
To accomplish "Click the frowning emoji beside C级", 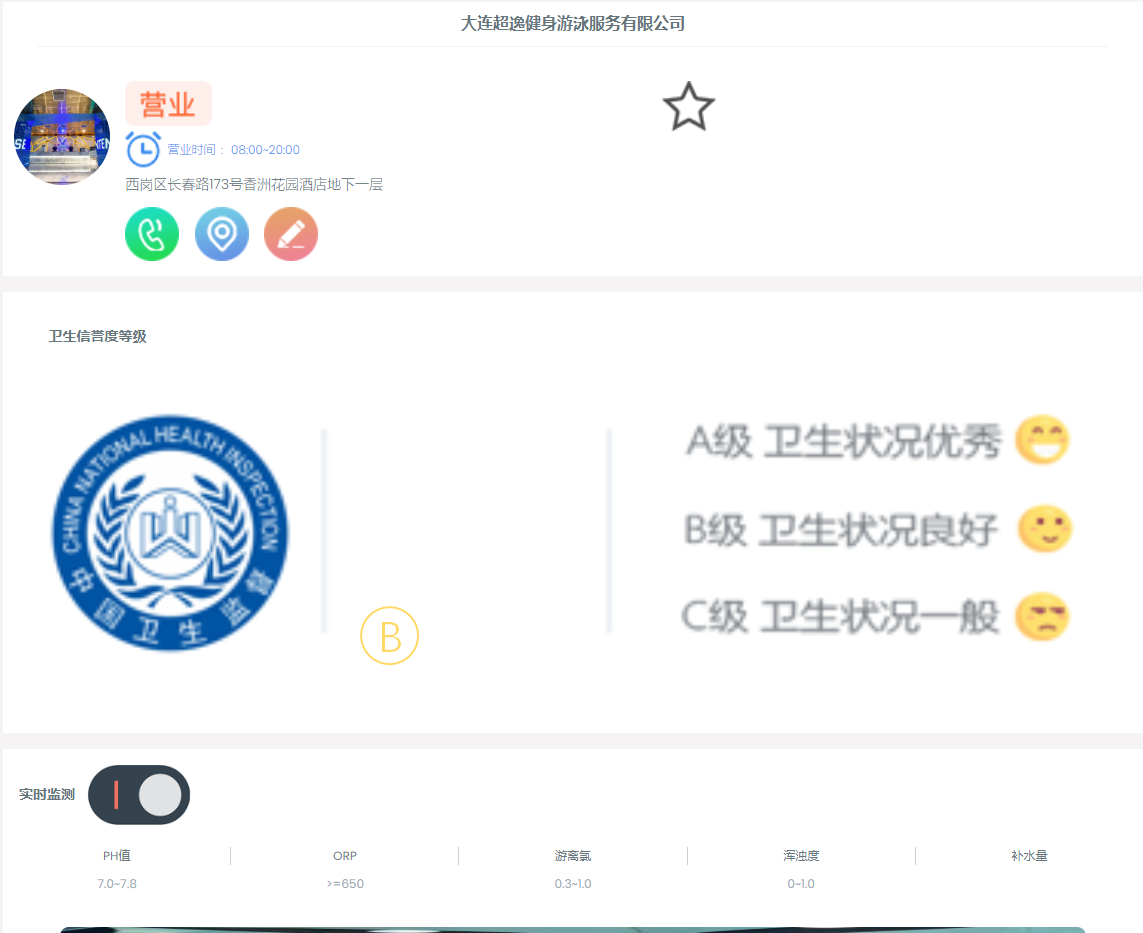I will click(x=1042, y=617).
